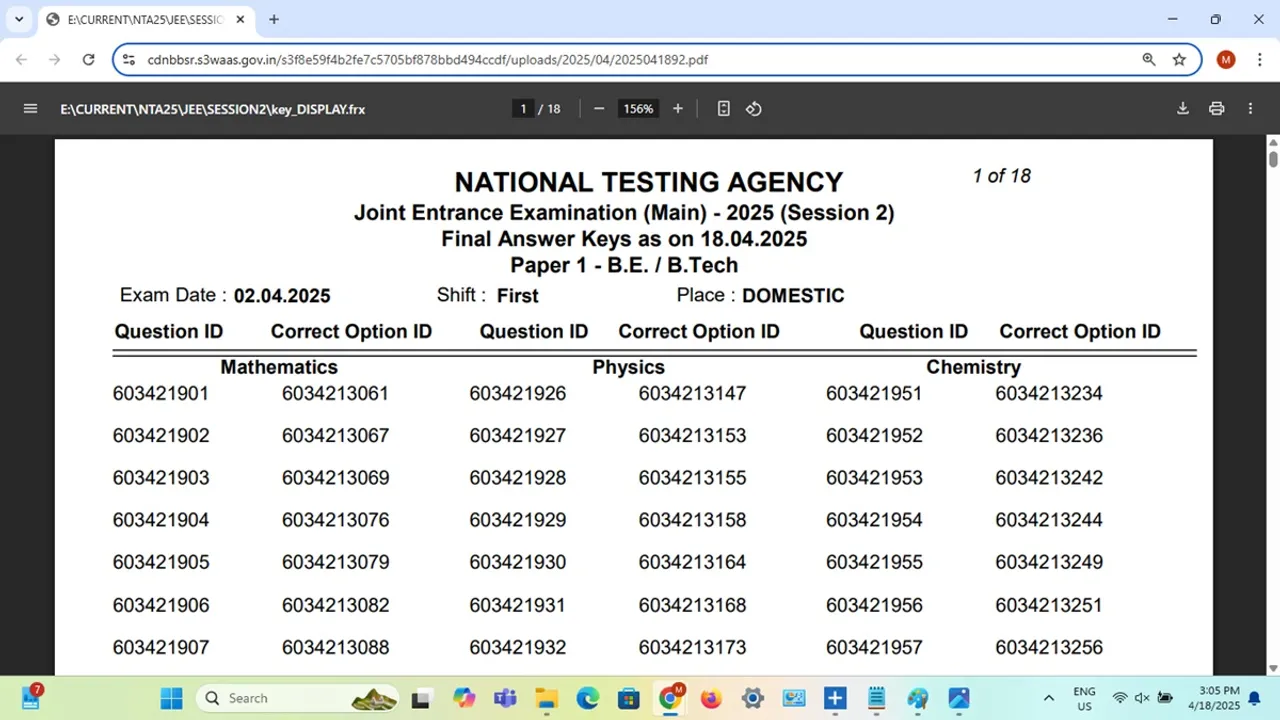Viewport: 1280px width, 720px height.
Task: Open Notepad icon on taskbar
Action: (876, 698)
